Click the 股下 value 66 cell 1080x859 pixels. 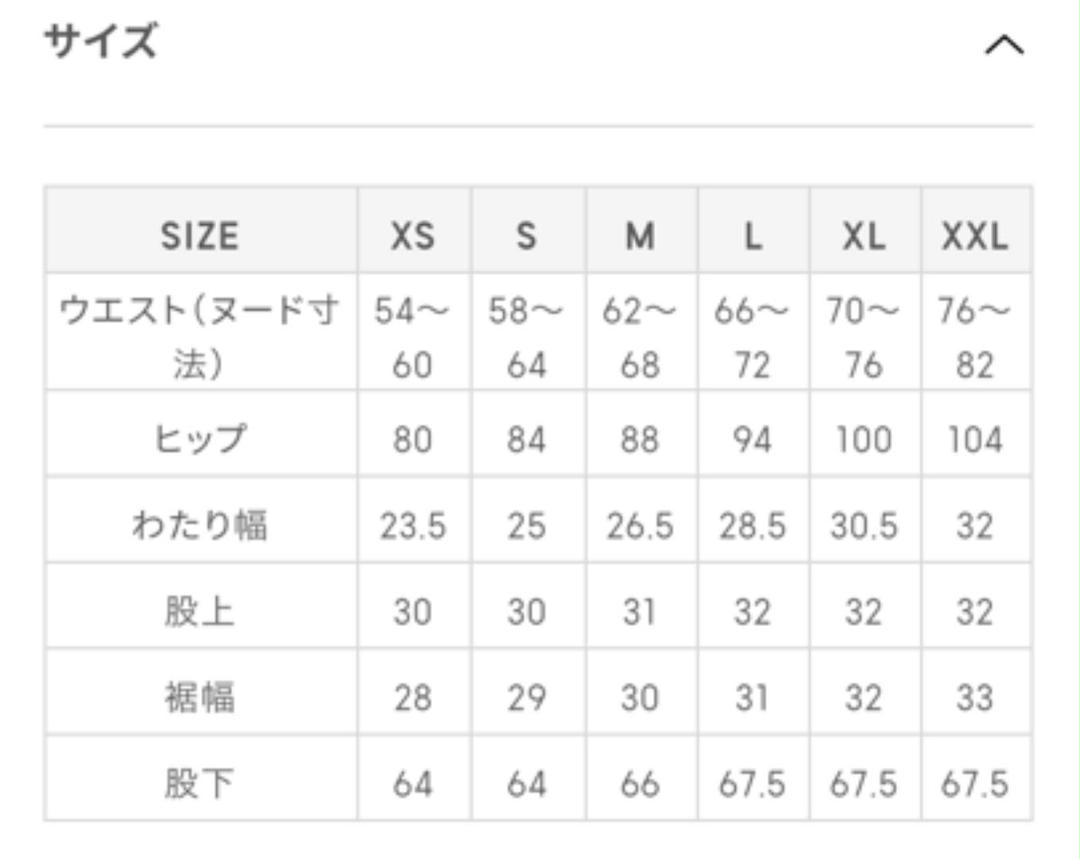(642, 778)
